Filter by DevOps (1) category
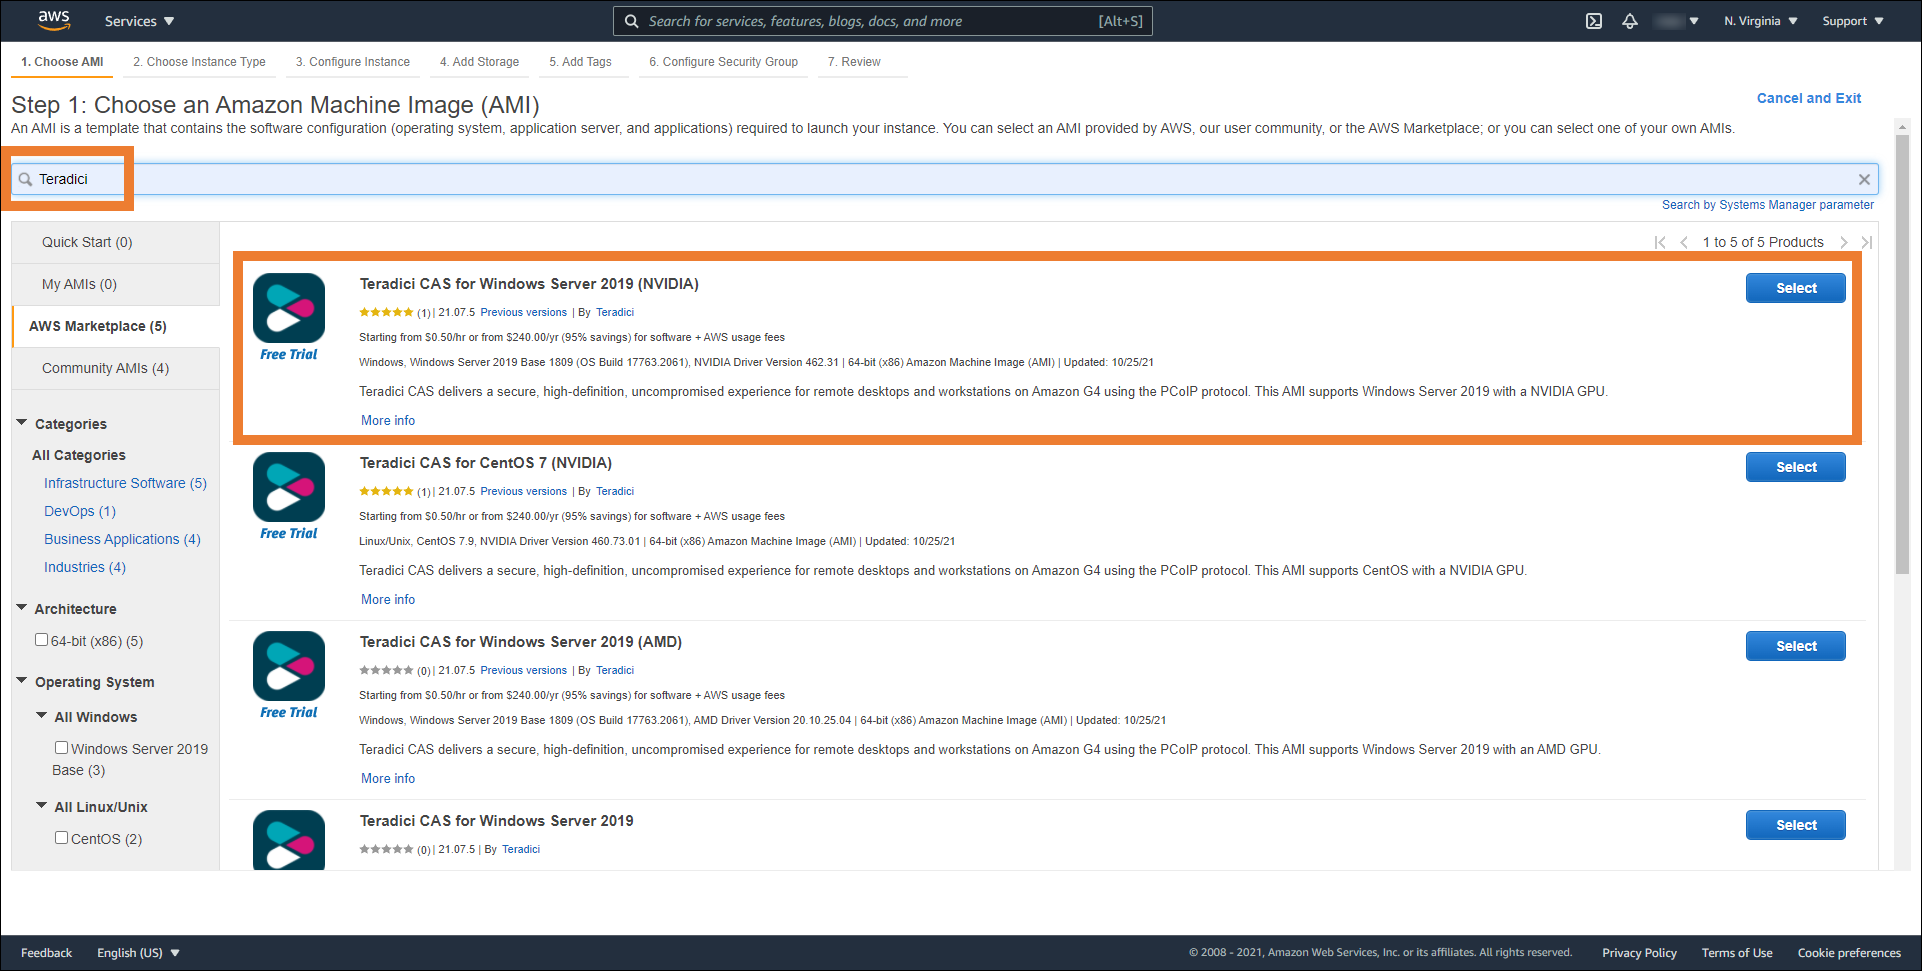The image size is (1922, 971). 80,511
